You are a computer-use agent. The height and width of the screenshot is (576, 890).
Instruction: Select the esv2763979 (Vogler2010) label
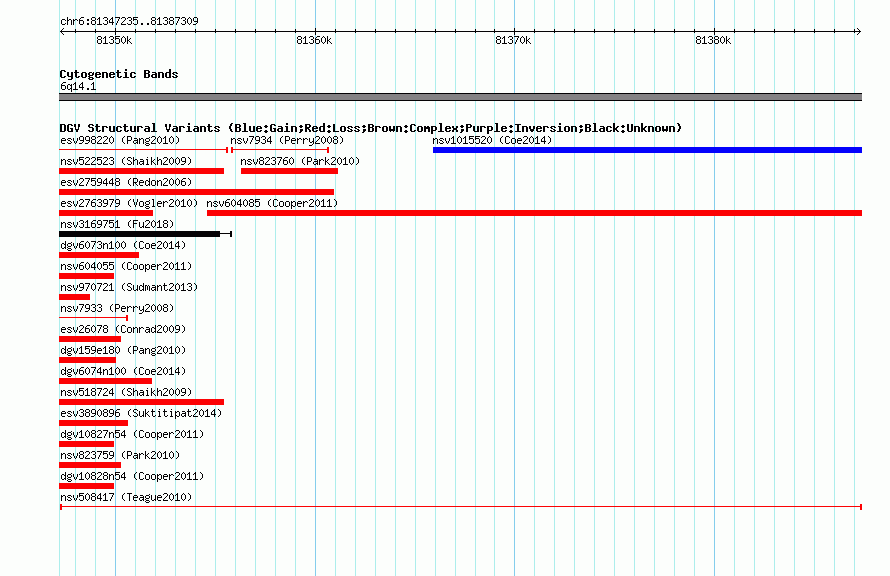tap(129, 203)
